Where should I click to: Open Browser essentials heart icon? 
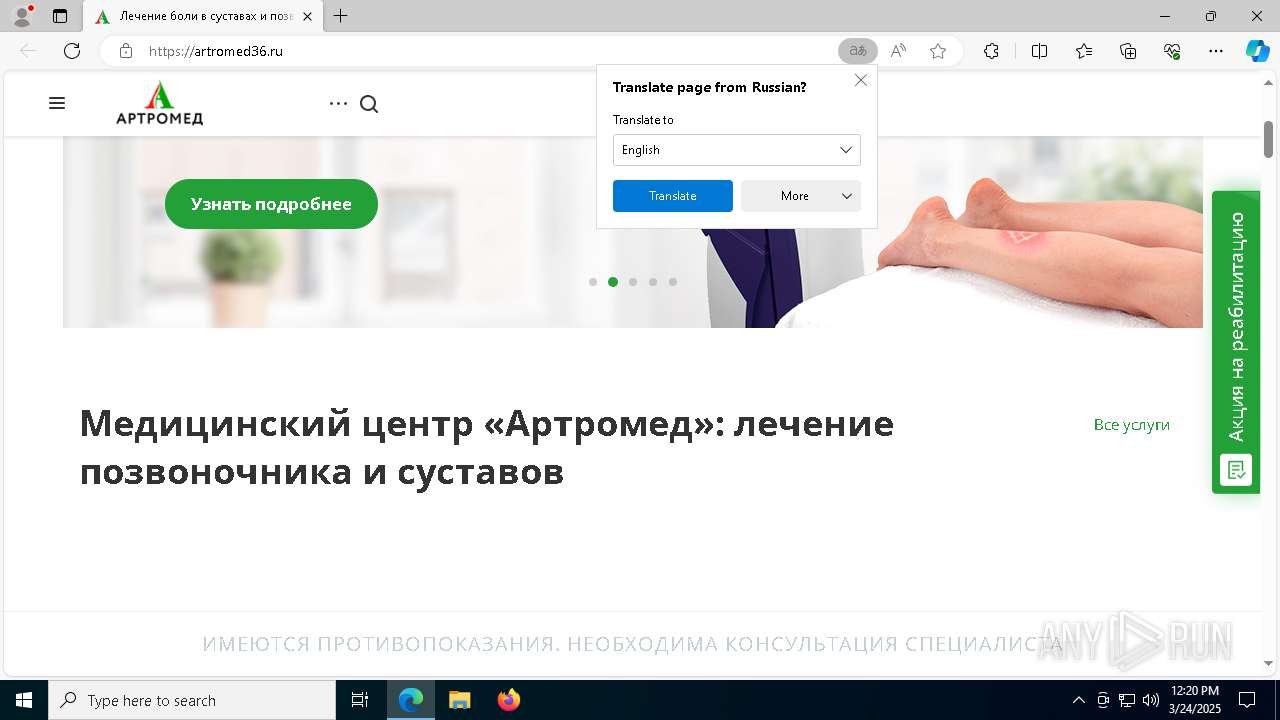pos(1172,51)
